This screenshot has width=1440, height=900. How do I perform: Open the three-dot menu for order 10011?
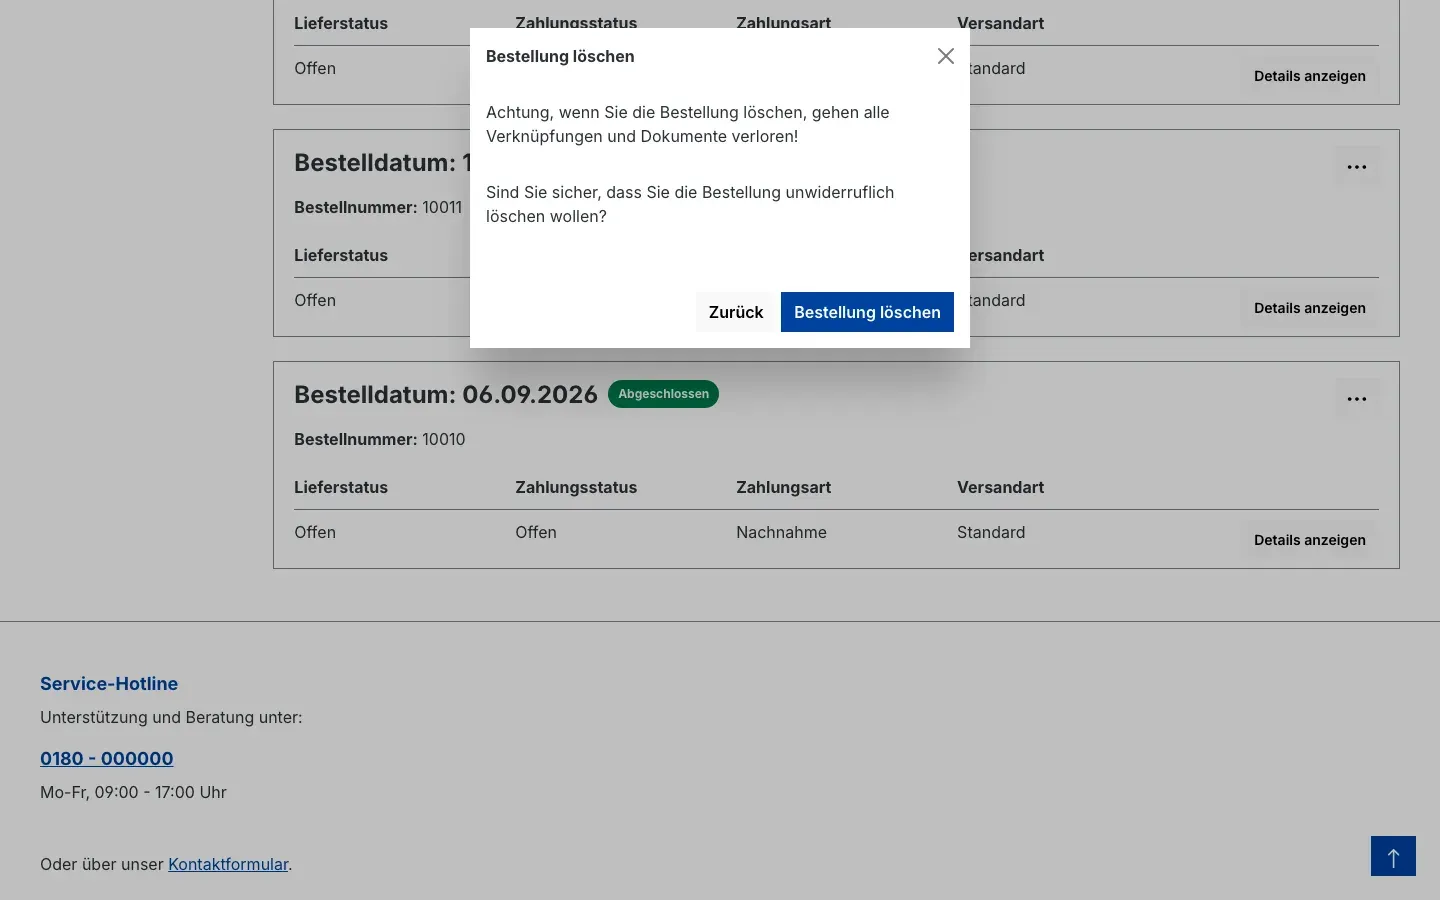pos(1357,167)
